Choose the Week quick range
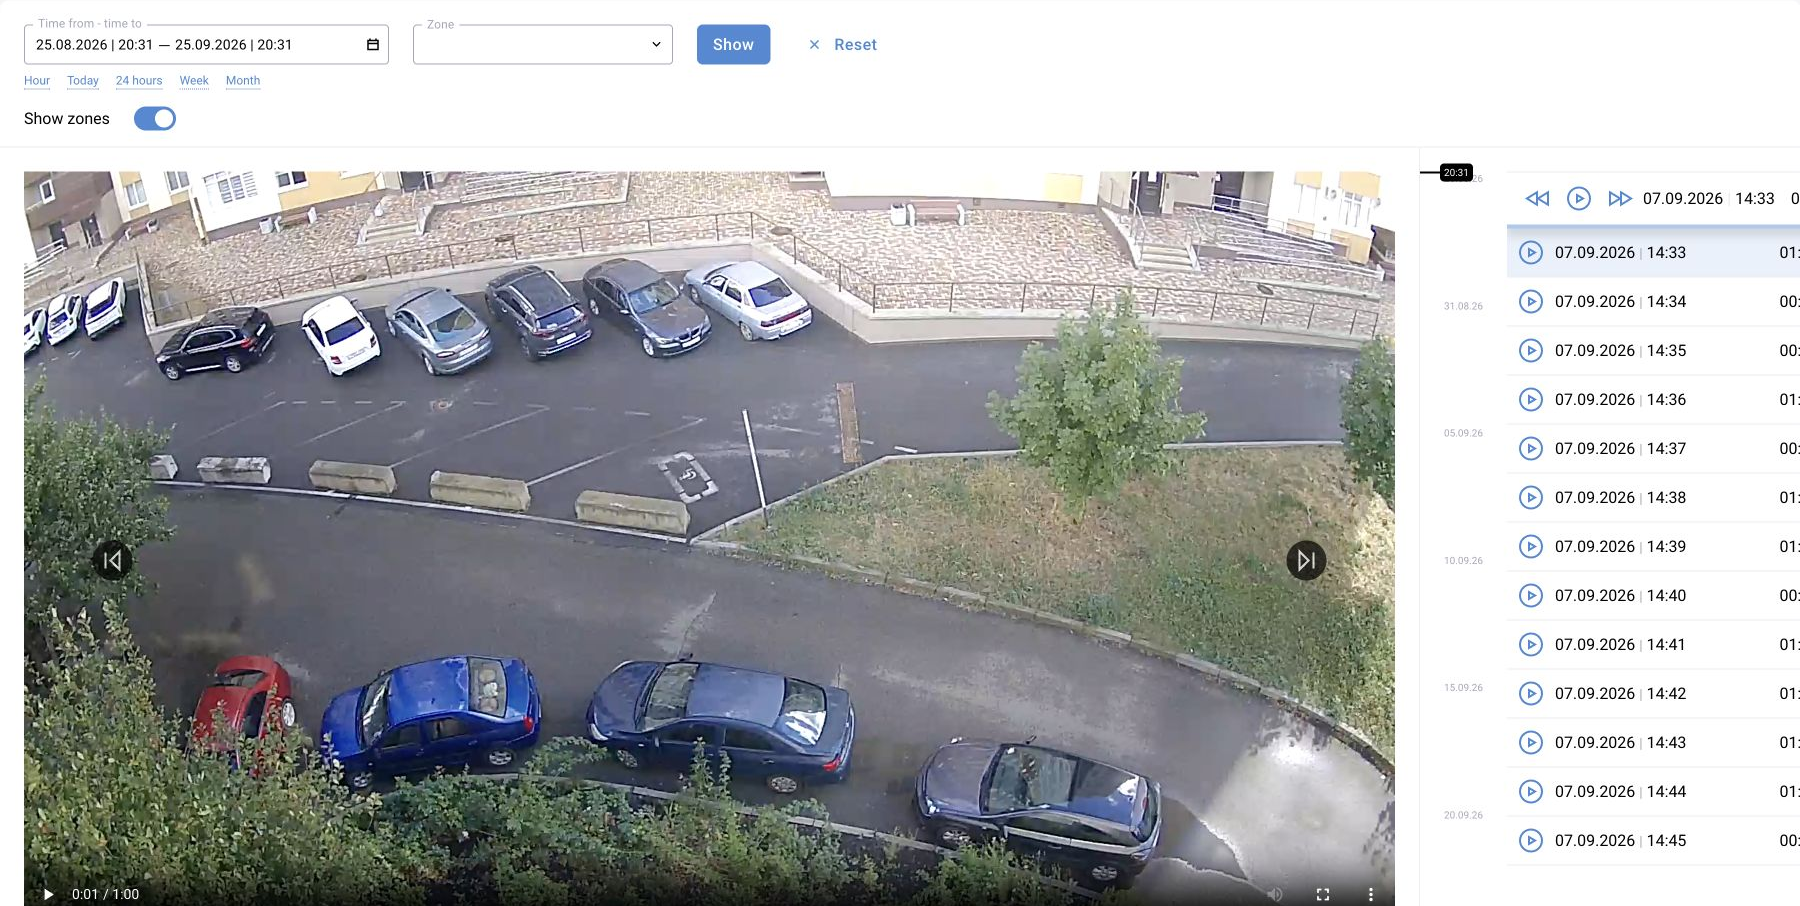The width and height of the screenshot is (1800, 906). tap(194, 81)
